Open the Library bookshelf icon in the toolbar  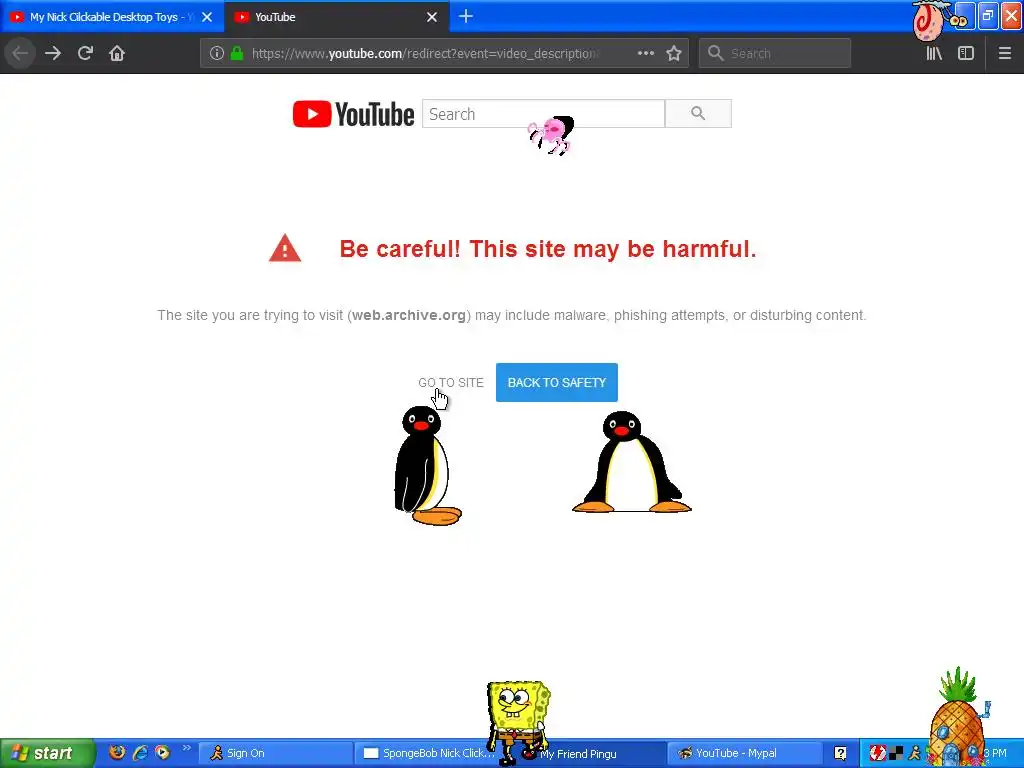click(x=934, y=53)
